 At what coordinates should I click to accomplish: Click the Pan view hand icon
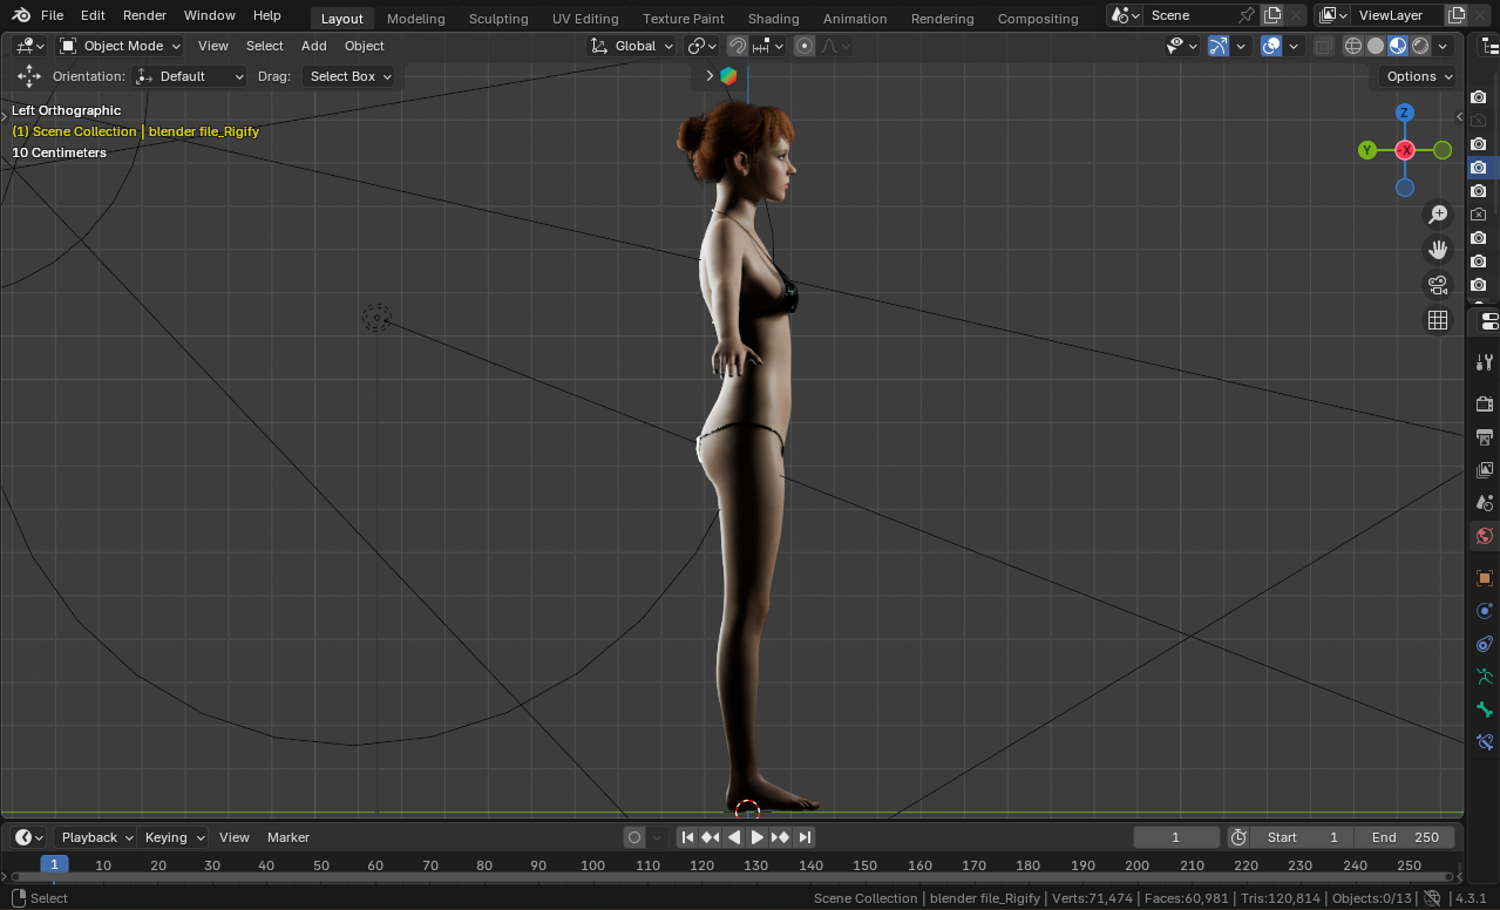pyautogui.click(x=1438, y=249)
